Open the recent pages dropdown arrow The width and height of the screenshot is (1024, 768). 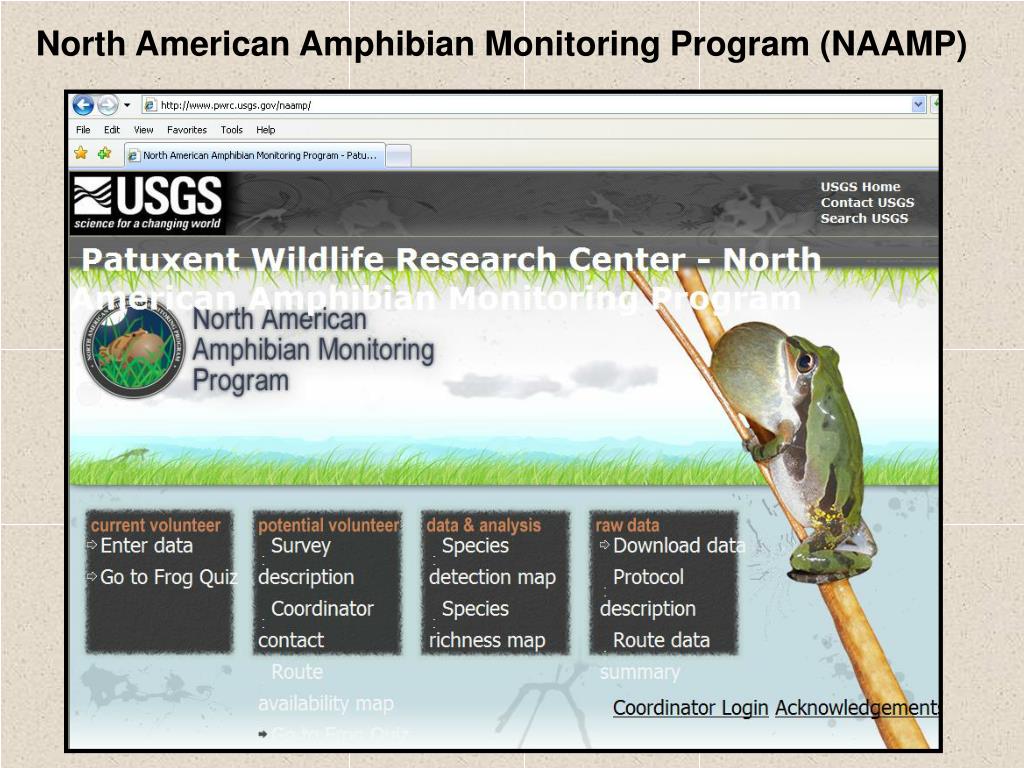[127, 105]
